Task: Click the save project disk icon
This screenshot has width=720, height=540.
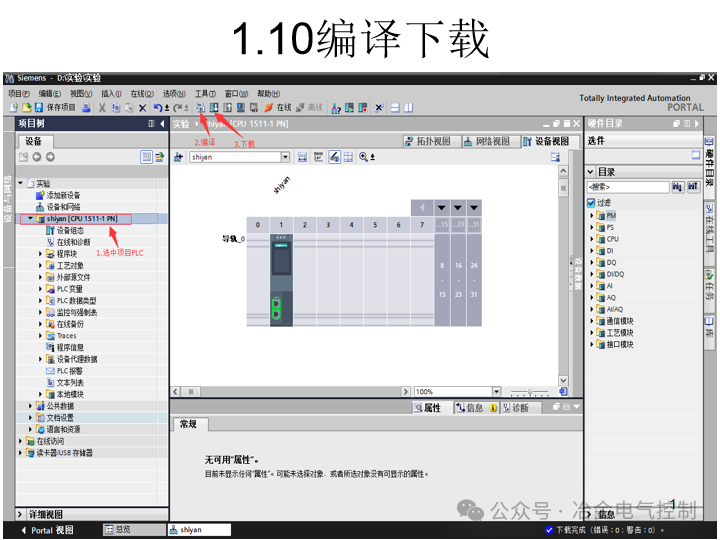Action: (x=39, y=107)
